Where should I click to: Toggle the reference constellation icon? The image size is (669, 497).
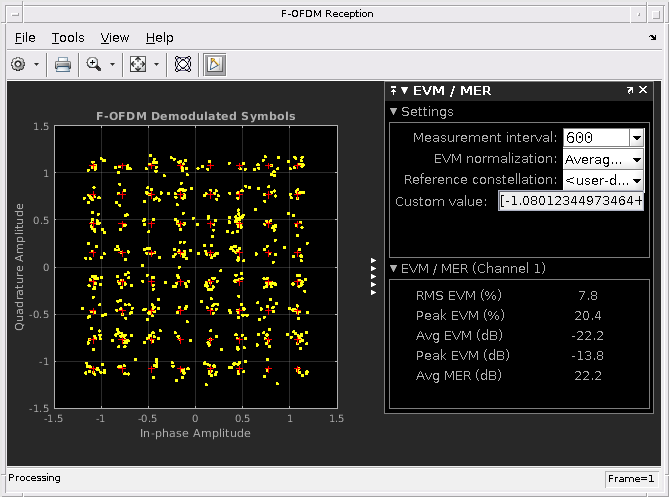coord(183,64)
